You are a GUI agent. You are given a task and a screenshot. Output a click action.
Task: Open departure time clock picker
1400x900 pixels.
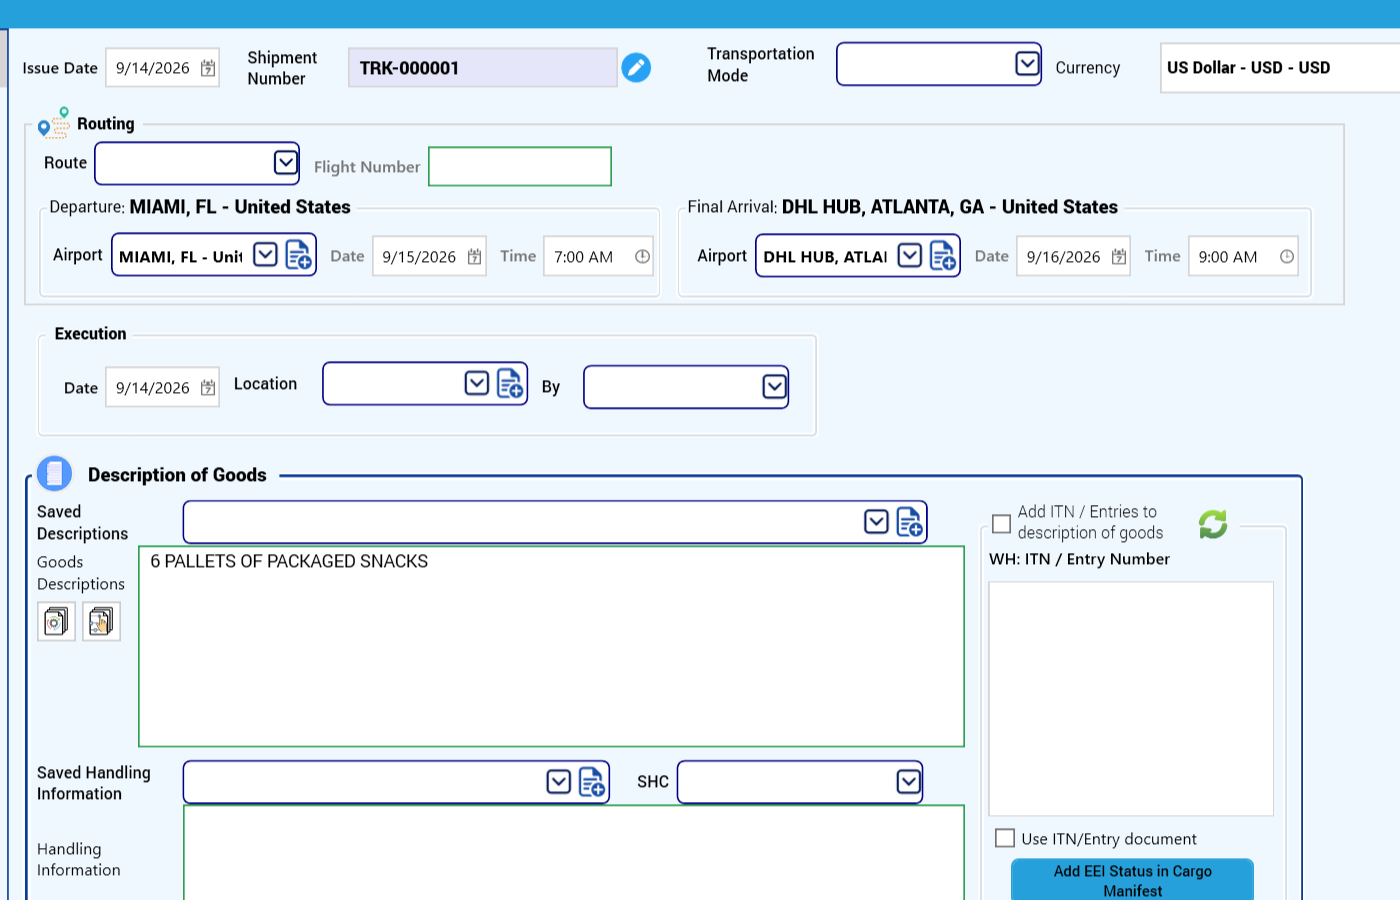point(642,257)
